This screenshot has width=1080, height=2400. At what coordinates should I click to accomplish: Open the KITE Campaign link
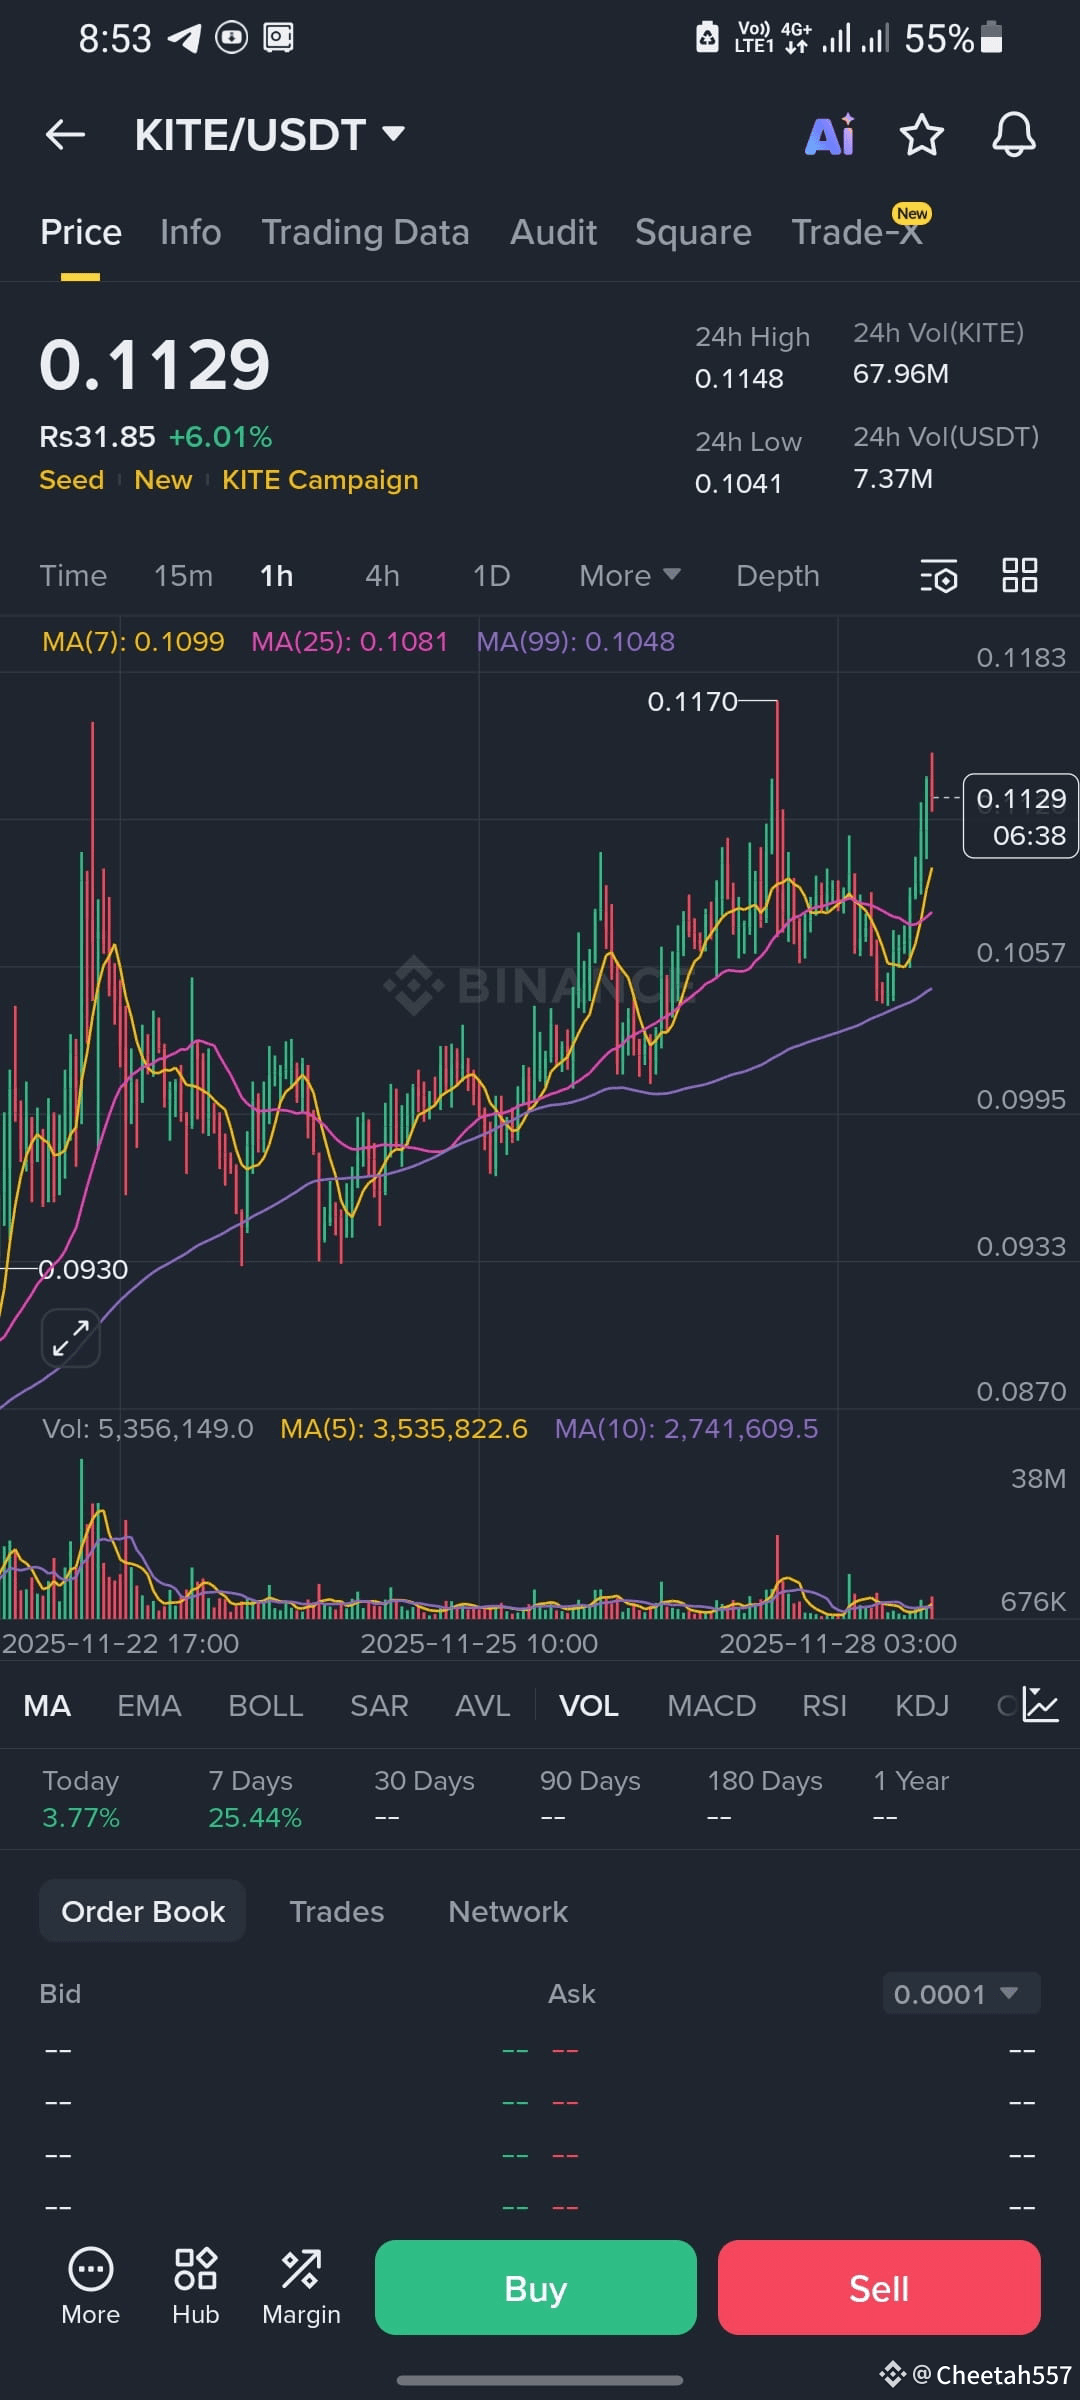(x=320, y=480)
